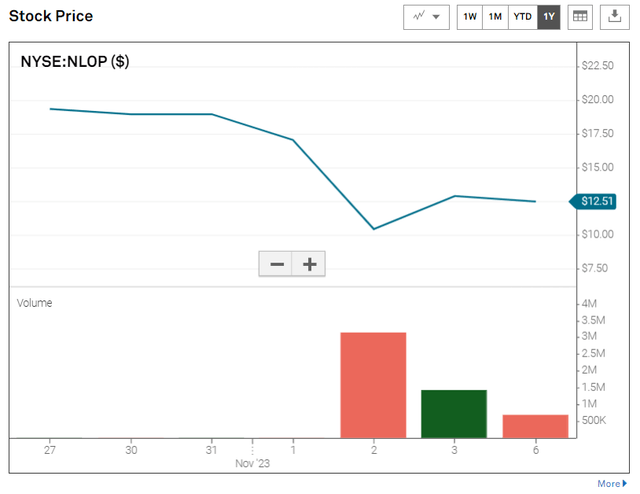Click the $10.00 axis label
640x494 pixels.
click(598, 234)
